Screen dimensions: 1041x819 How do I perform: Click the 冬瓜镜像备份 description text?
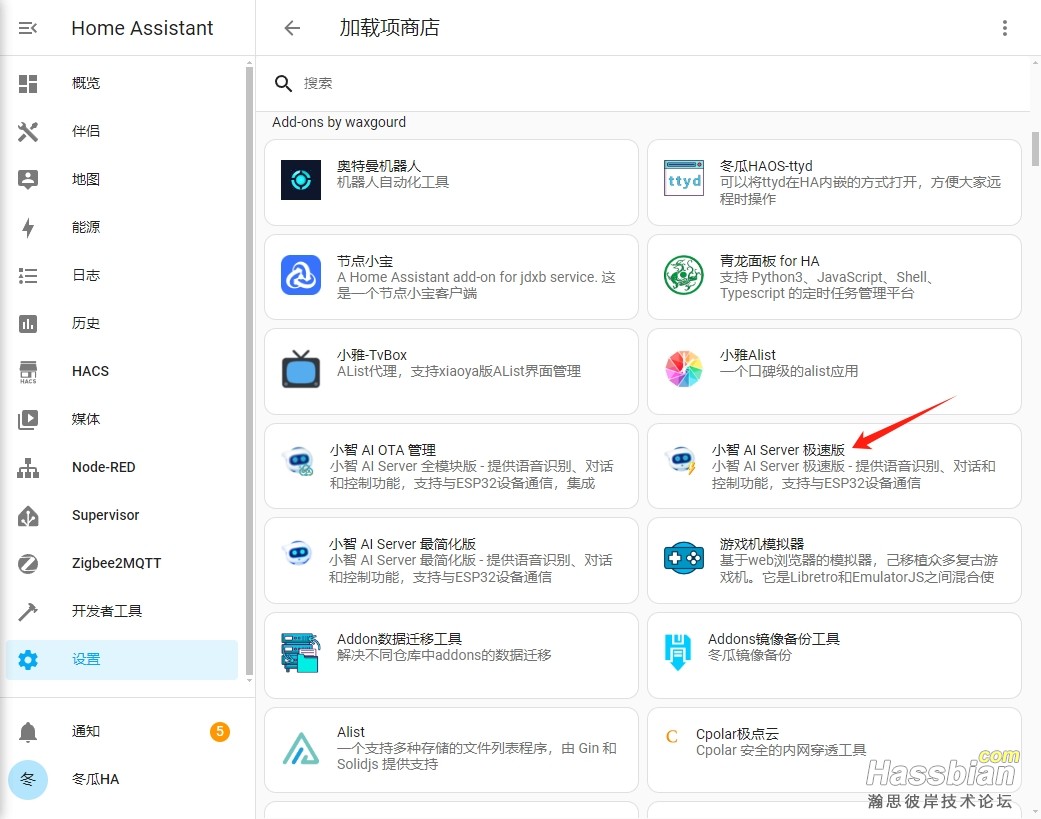(750, 655)
